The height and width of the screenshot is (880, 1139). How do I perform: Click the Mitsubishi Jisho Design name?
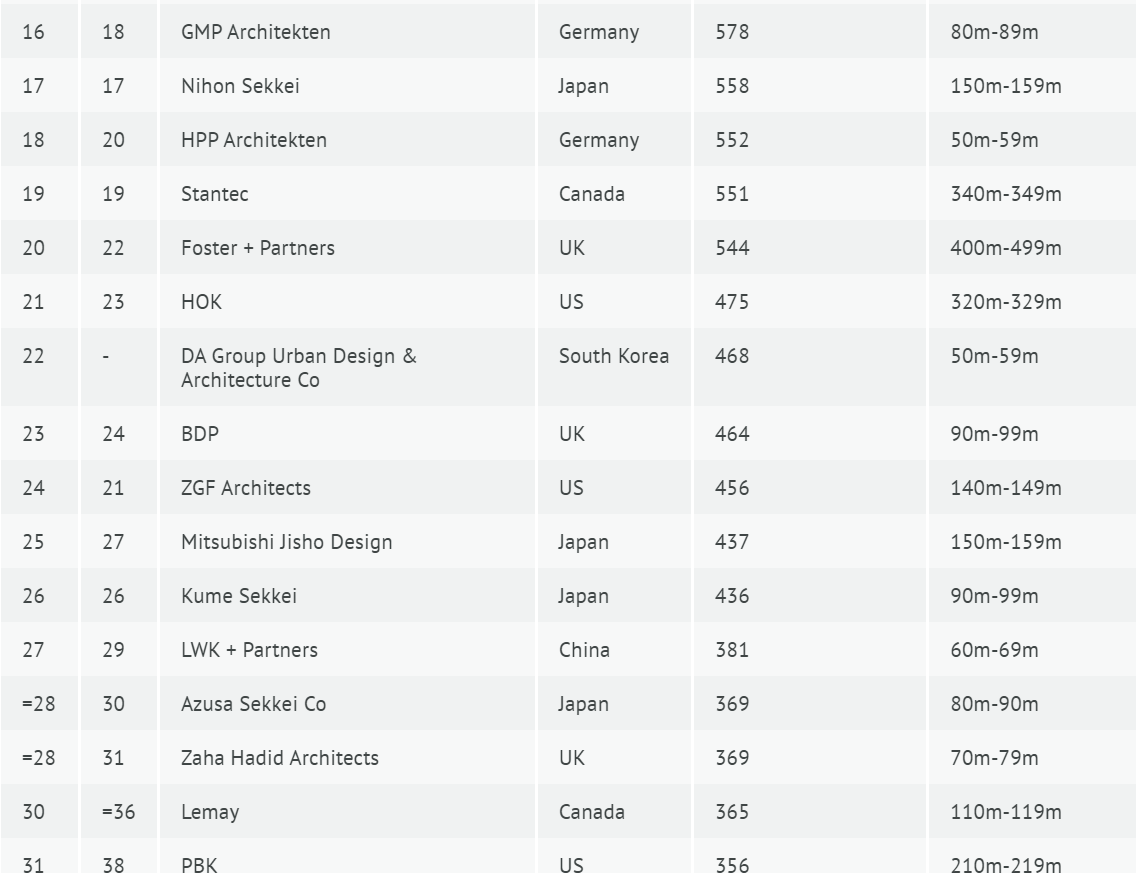pyautogui.click(x=286, y=542)
